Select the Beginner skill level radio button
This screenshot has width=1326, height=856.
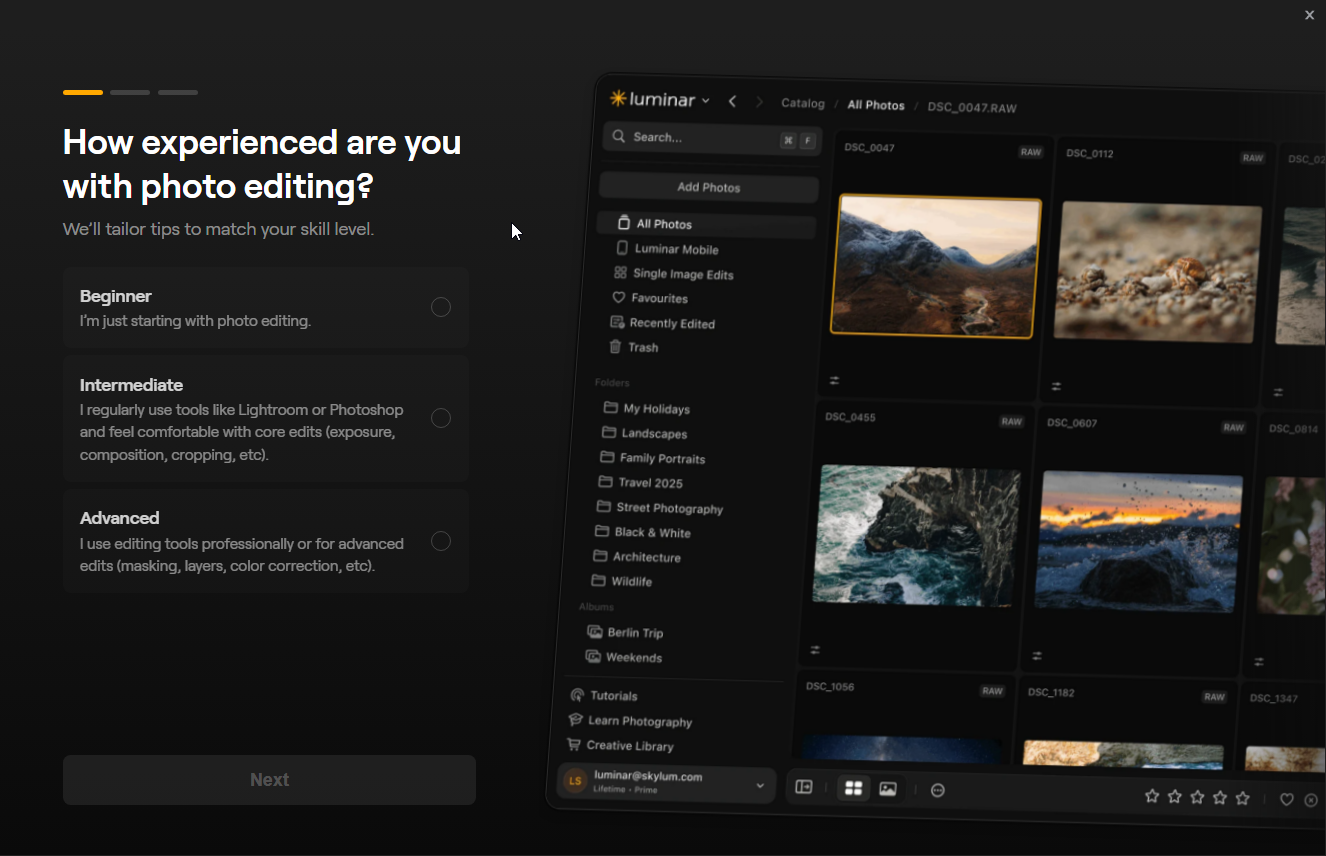coord(440,307)
